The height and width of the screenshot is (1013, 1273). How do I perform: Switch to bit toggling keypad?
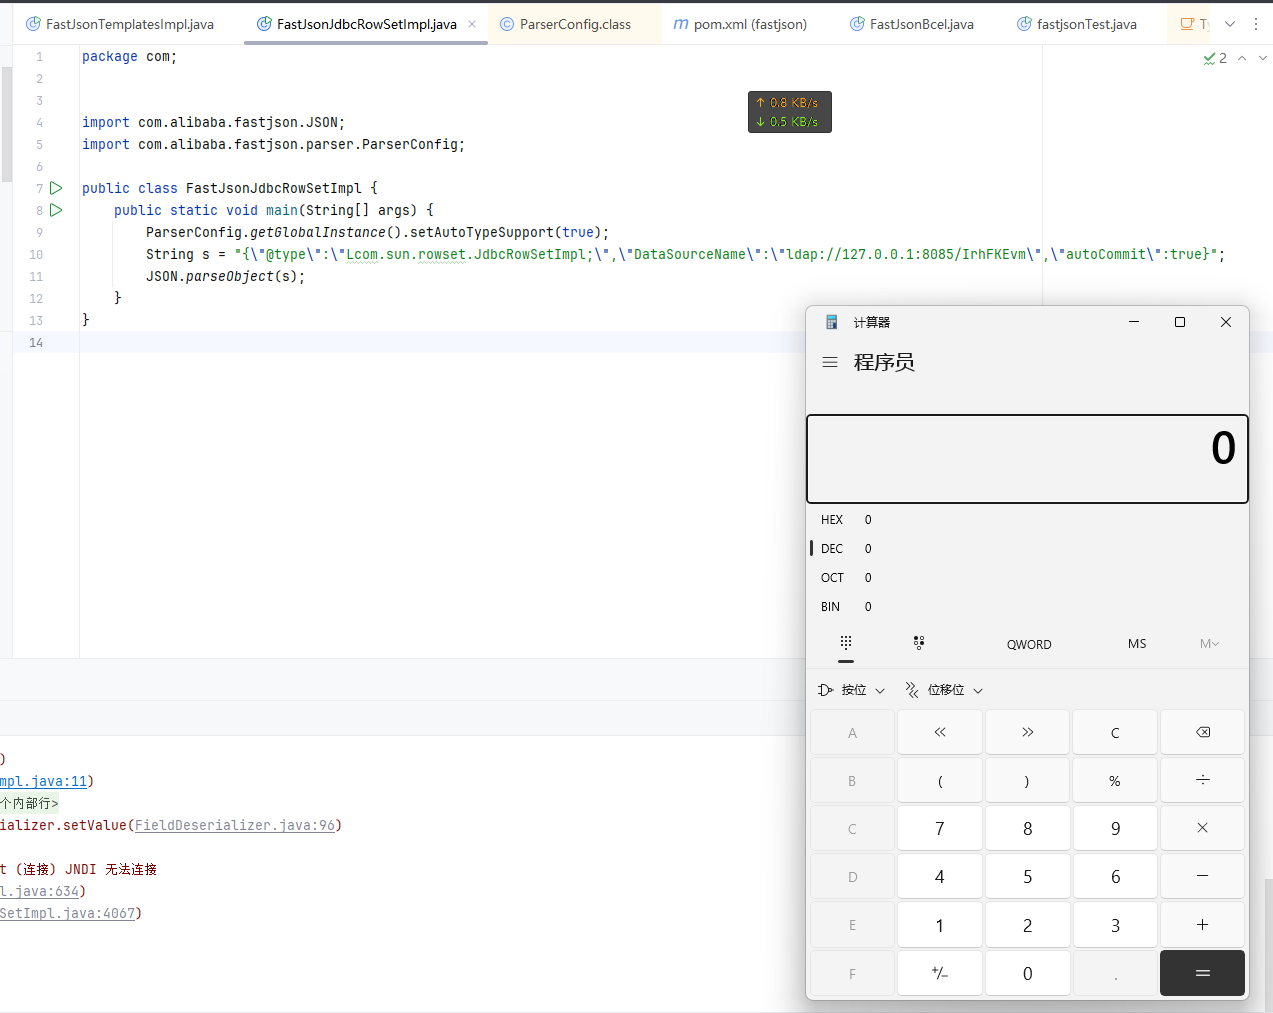pyautogui.click(x=919, y=643)
